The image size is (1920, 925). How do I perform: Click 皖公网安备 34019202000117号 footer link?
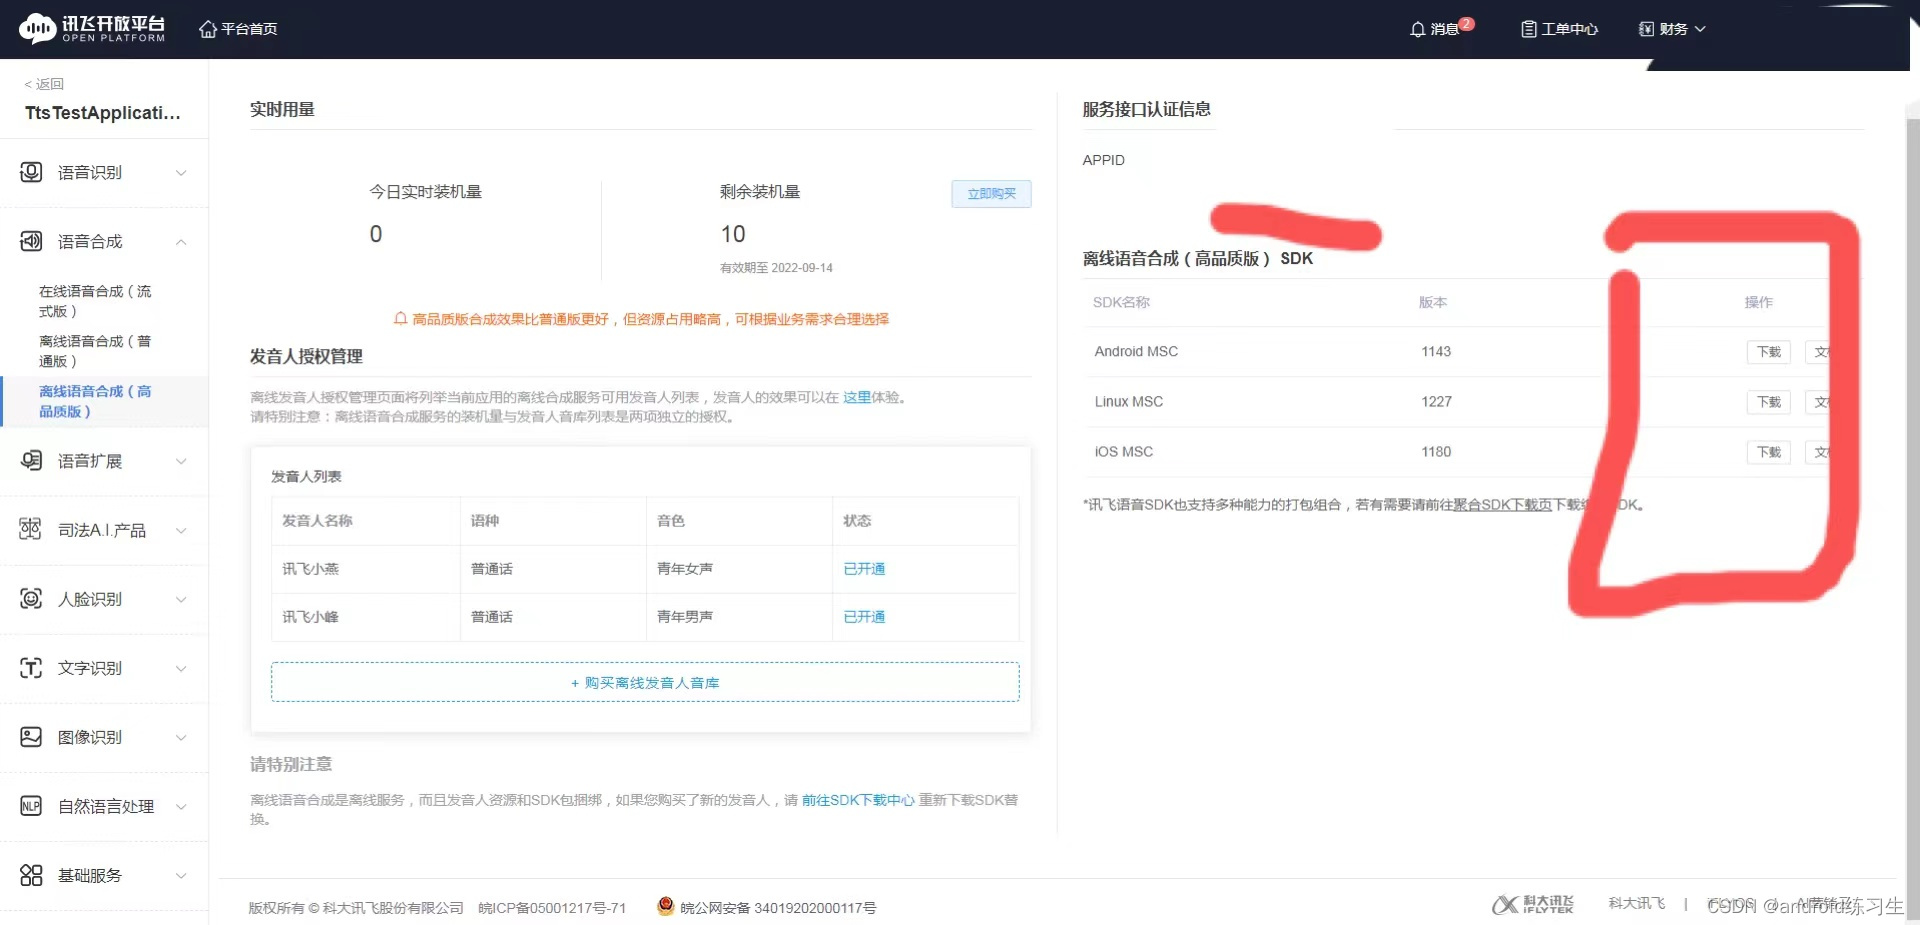tap(778, 908)
